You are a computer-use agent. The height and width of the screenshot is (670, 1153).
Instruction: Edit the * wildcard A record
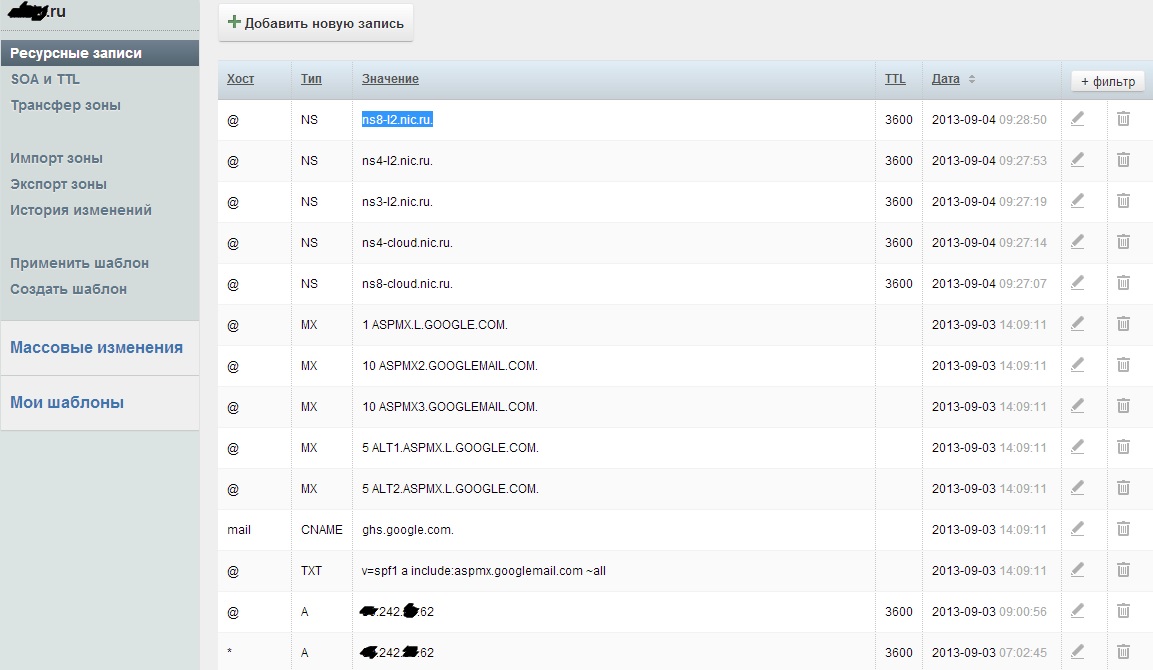[x=1077, y=652]
